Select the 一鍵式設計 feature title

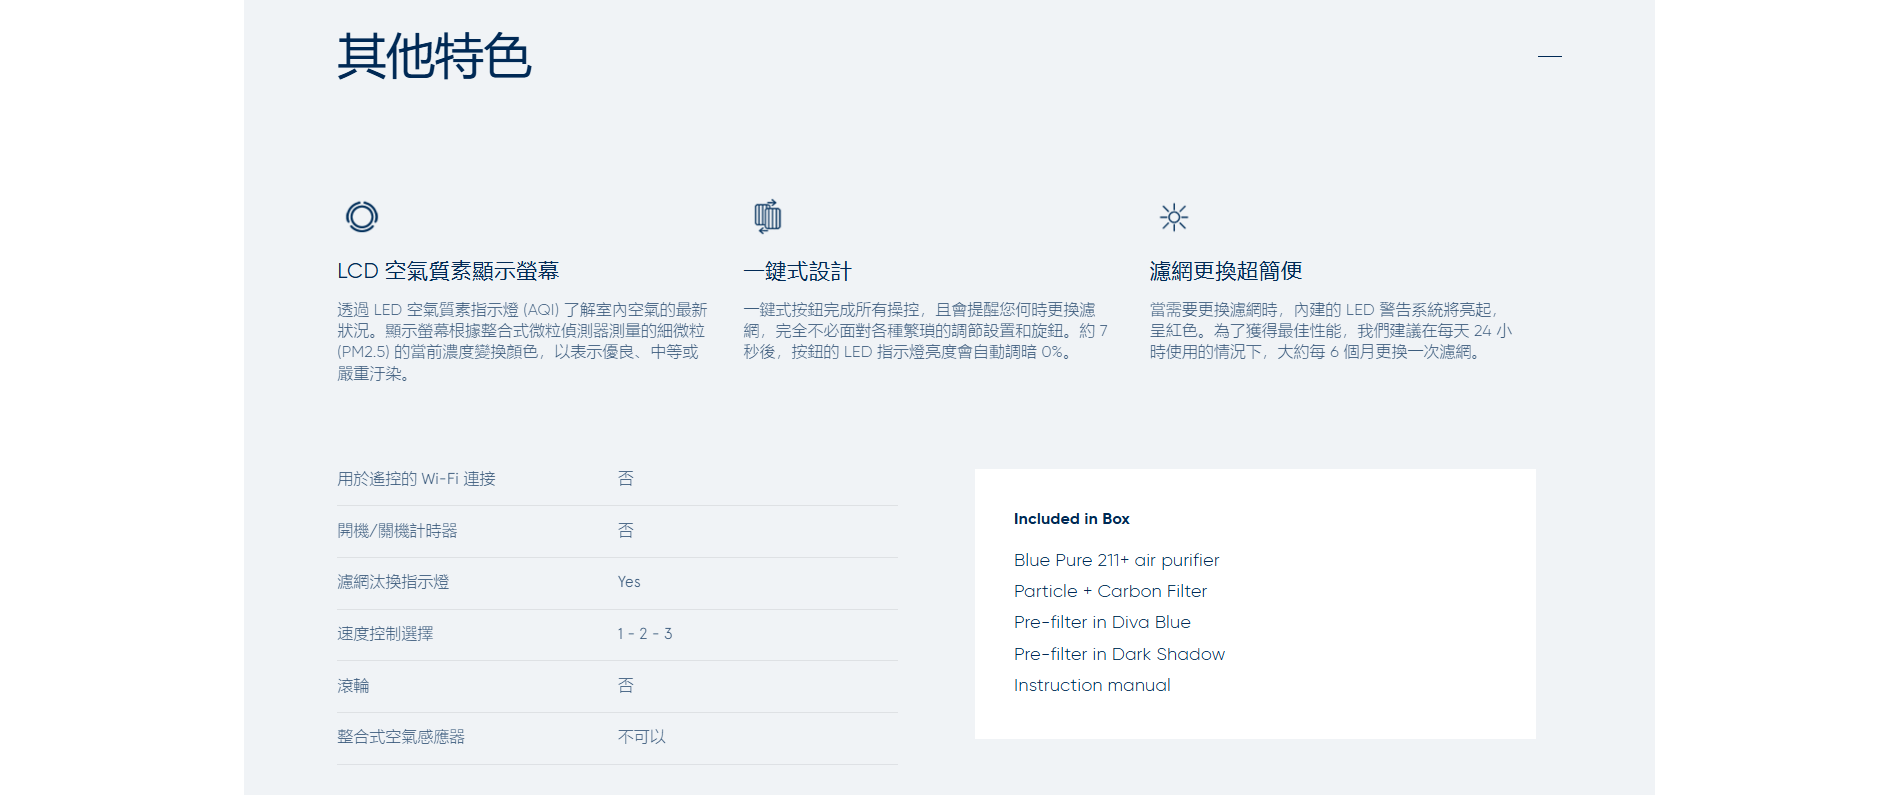click(797, 271)
